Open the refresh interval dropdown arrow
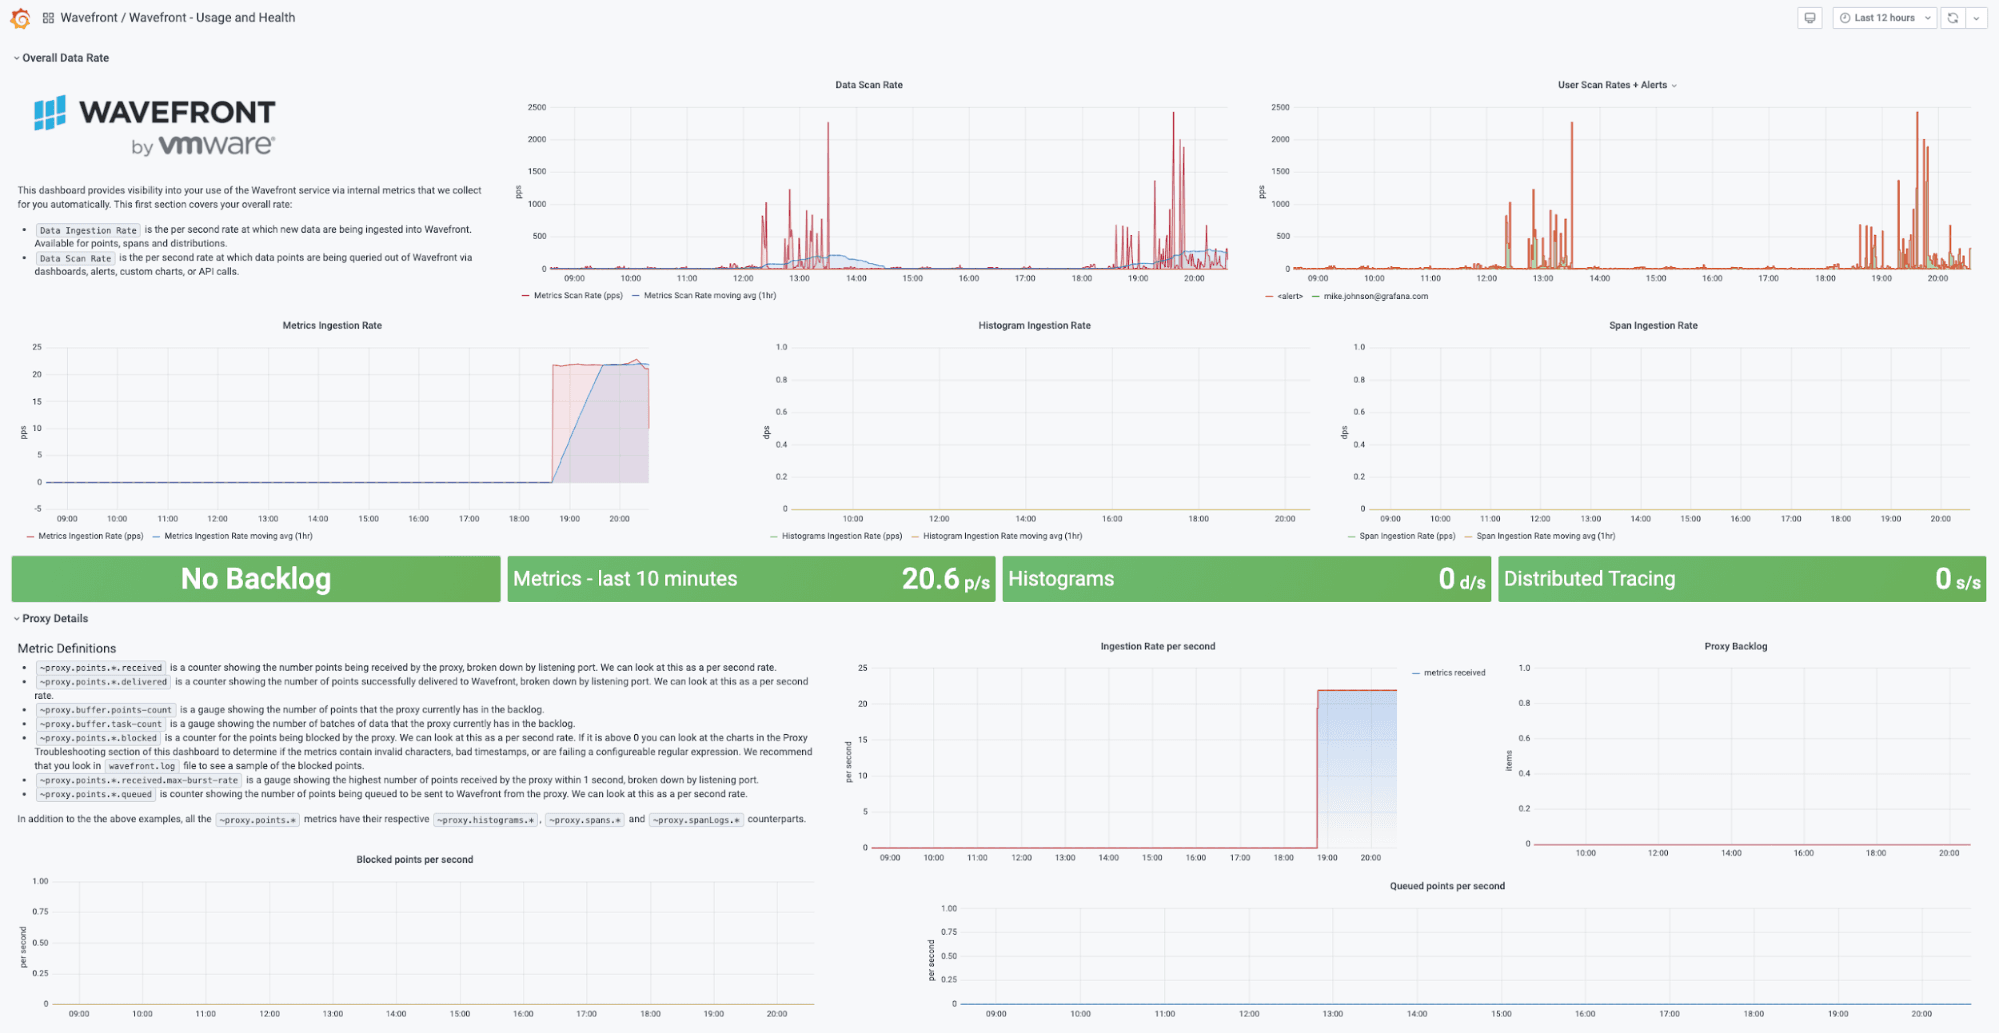 click(x=1976, y=18)
